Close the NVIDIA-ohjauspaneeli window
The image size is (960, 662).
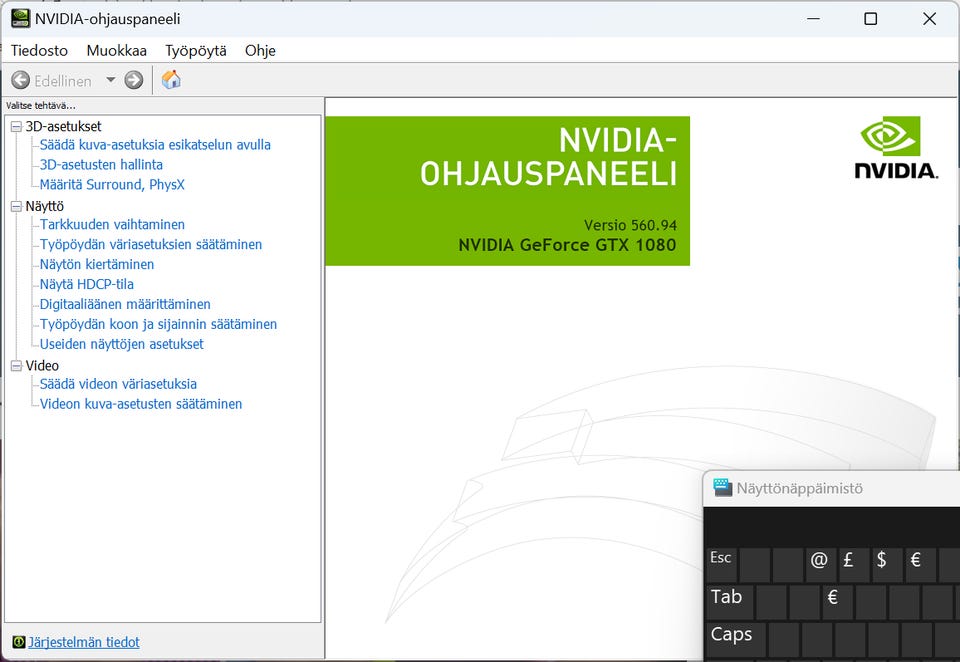tap(929, 19)
